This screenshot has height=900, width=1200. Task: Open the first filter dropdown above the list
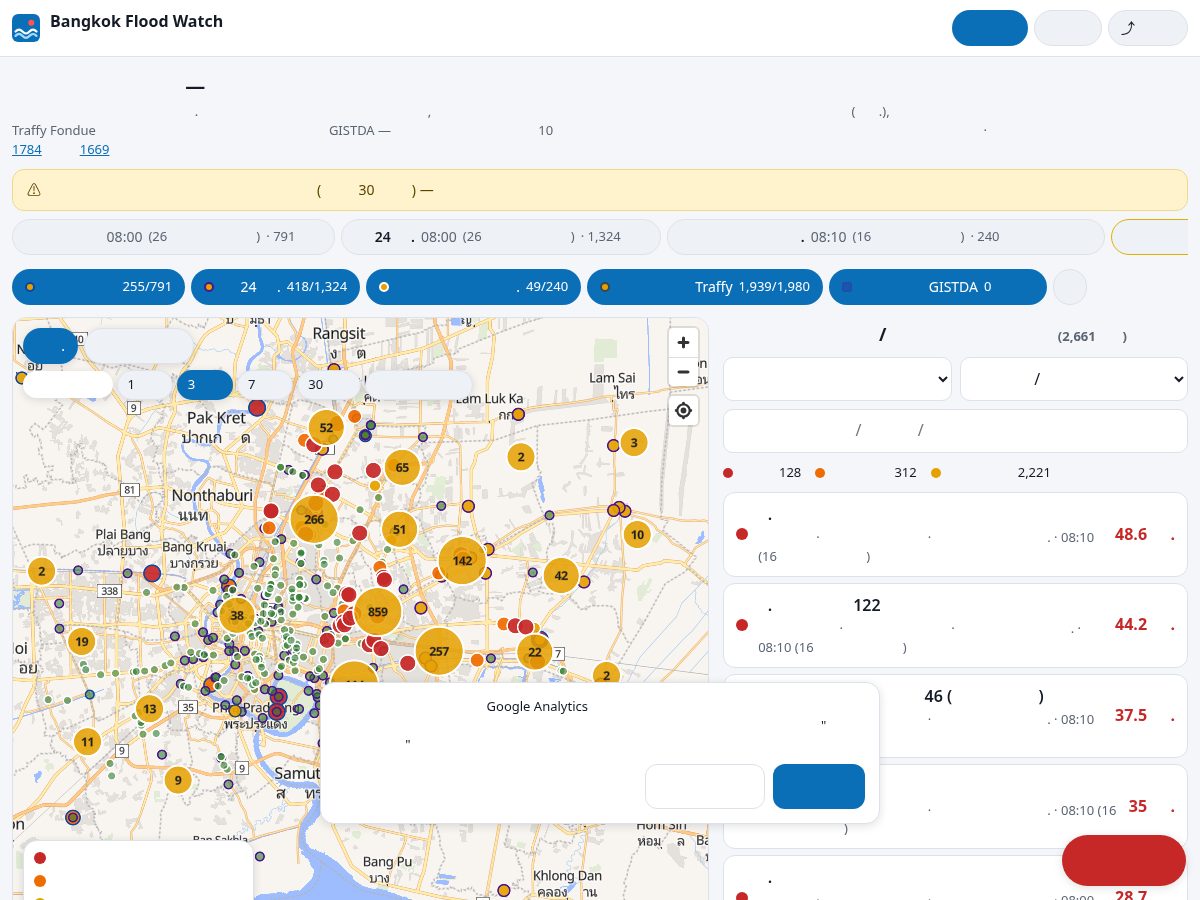click(x=837, y=379)
